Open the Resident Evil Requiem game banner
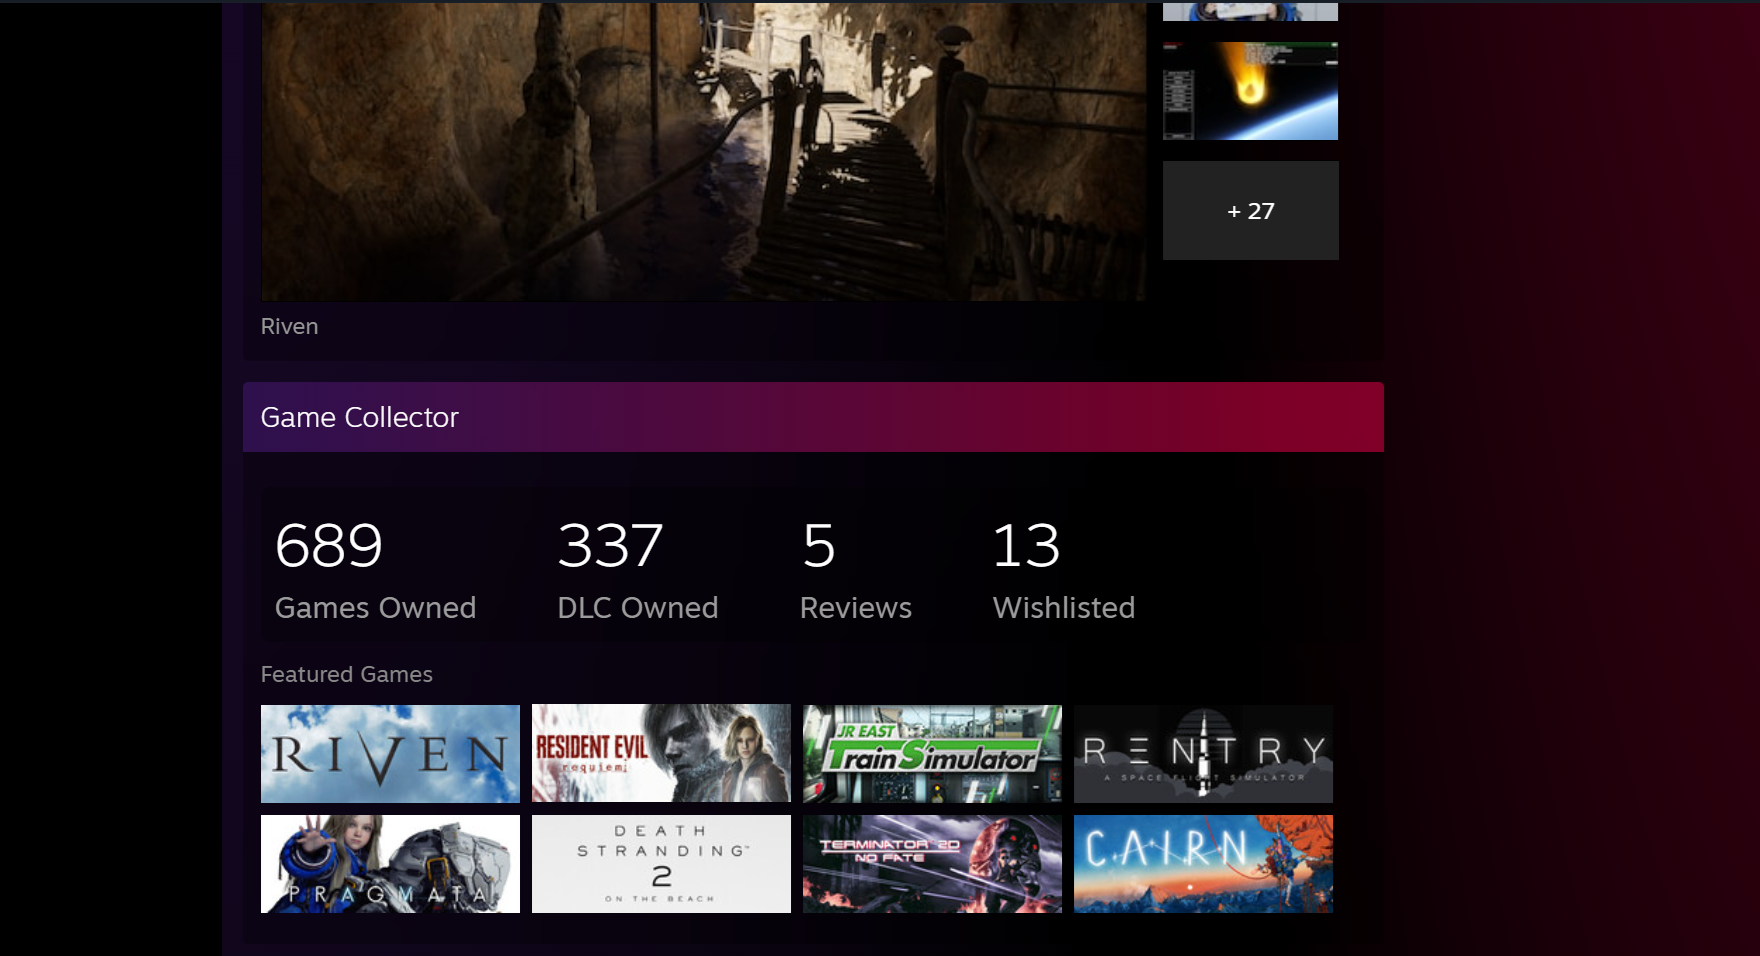 661,753
